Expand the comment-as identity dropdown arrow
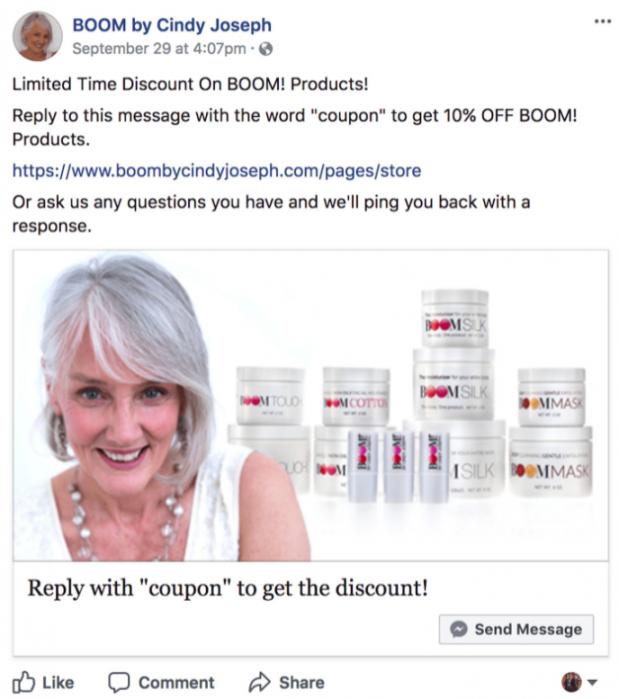 592,683
